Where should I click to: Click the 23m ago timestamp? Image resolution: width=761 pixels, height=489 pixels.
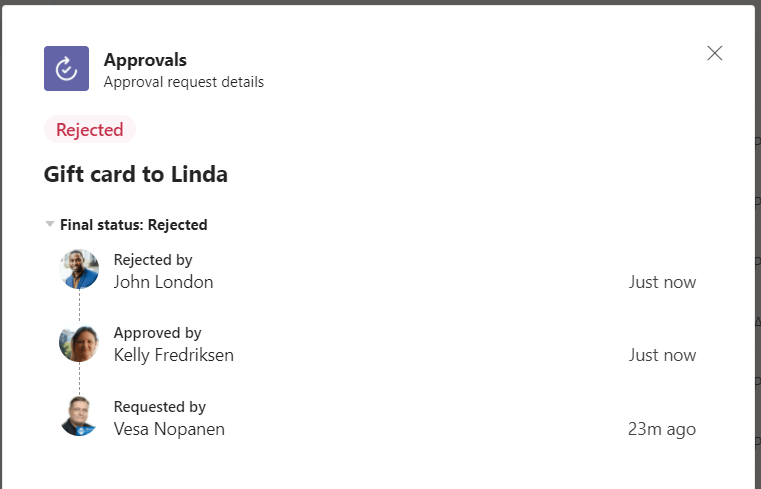(662, 429)
